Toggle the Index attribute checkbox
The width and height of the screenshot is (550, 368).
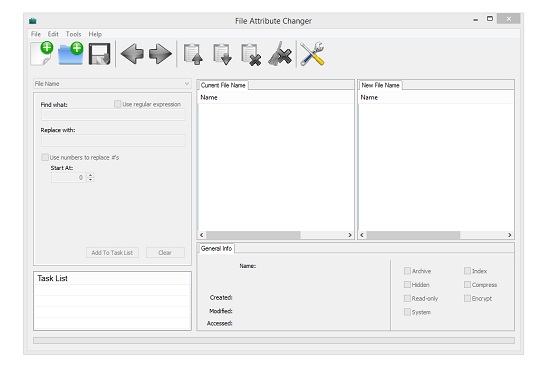(467, 270)
